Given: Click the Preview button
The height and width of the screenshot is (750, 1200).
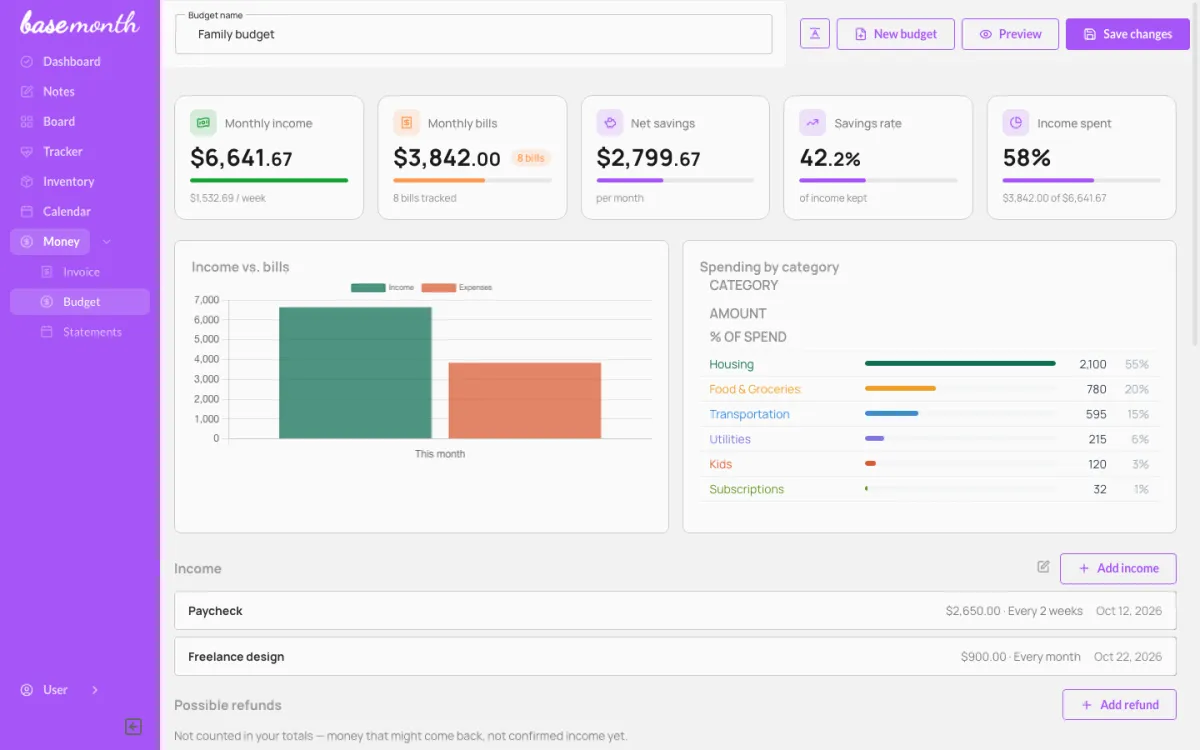Looking at the screenshot, I should click(1010, 34).
